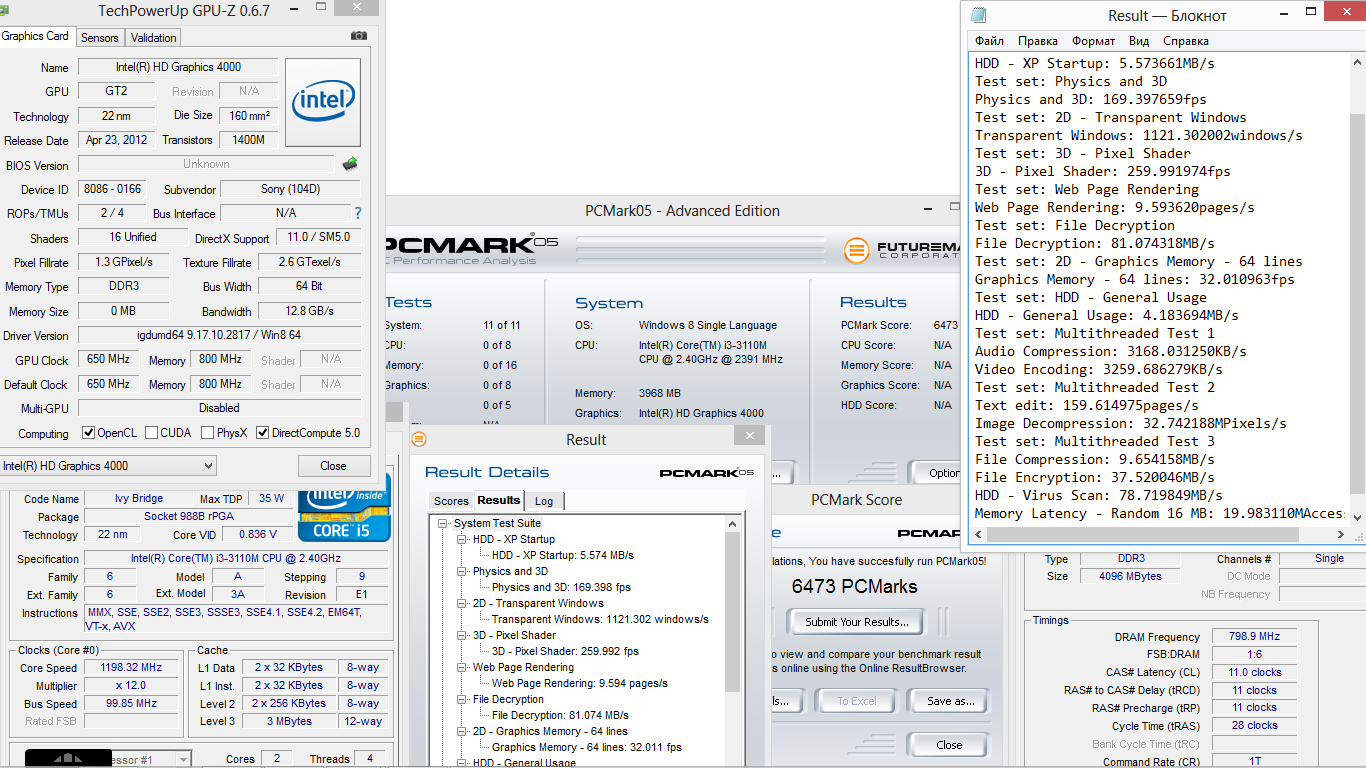
Task: Collapse the System Test Suite tree node
Action: [445, 523]
